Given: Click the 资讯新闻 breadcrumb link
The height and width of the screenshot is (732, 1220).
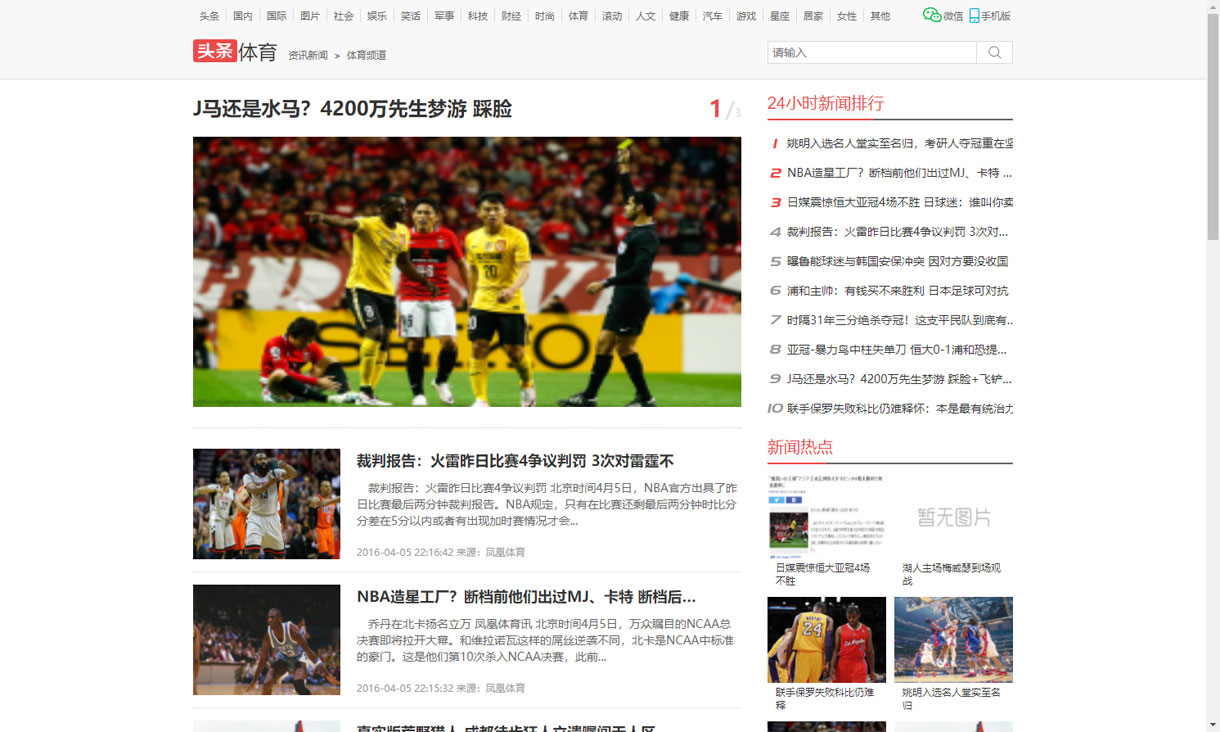Looking at the screenshot, I should pyautogui.click(x=308, y=55).
